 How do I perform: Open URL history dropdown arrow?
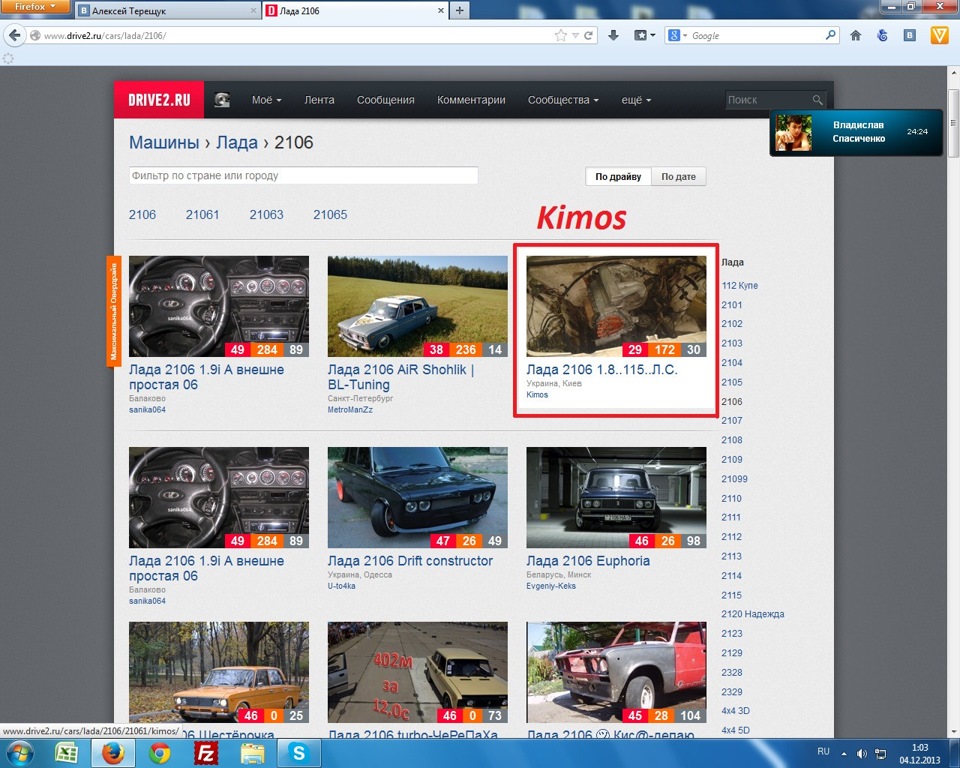pos(576,36)
